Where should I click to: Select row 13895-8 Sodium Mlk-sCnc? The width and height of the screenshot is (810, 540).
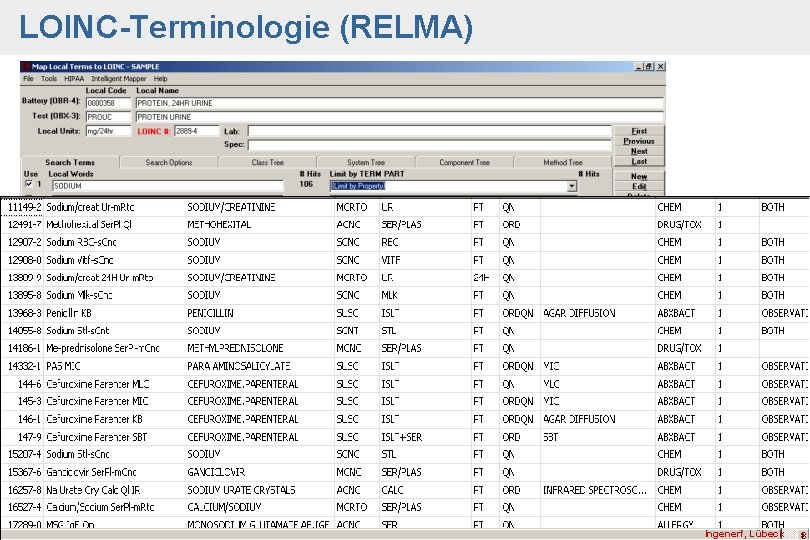(x=405, y=295)
